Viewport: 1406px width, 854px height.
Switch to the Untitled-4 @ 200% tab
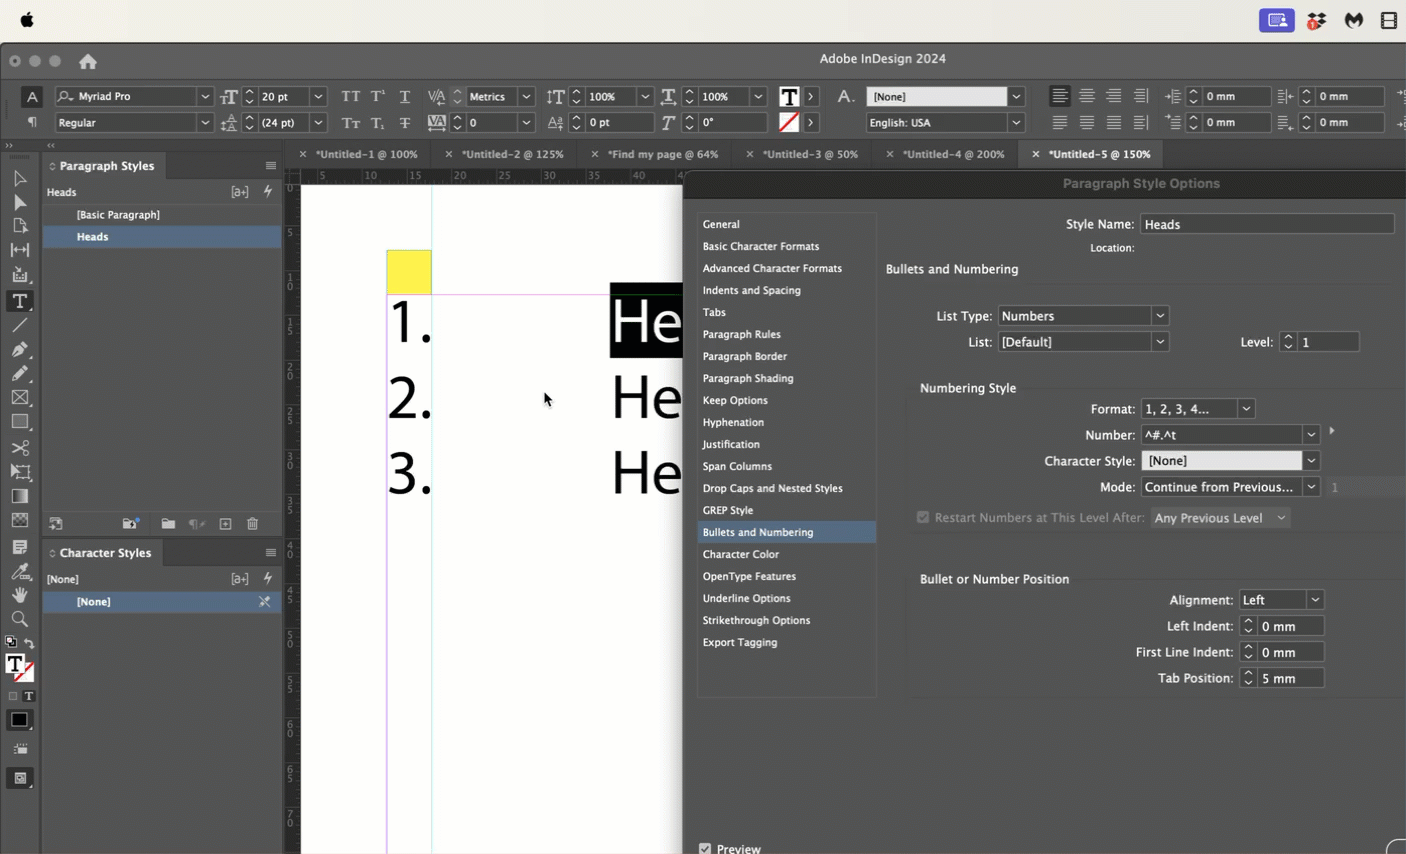coord(953,154)
